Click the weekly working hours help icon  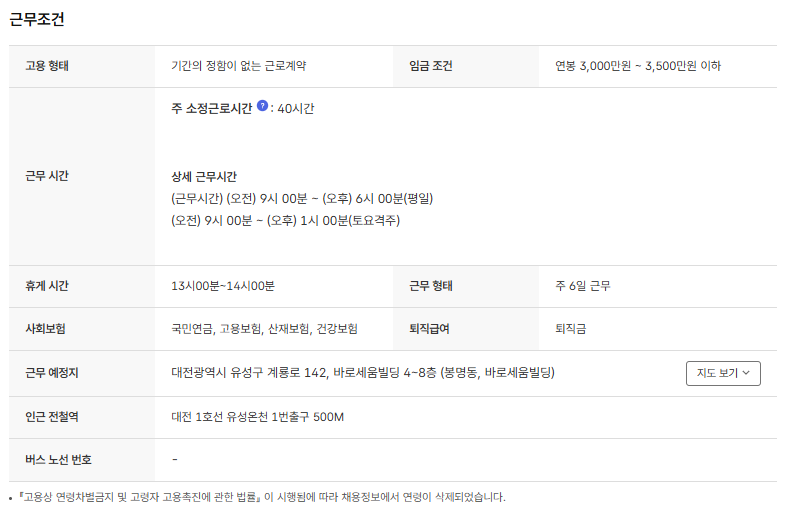262,106
